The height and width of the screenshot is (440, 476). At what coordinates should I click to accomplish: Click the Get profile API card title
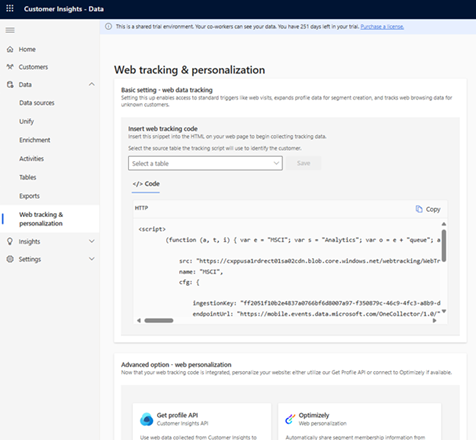(x=177, y=415)
